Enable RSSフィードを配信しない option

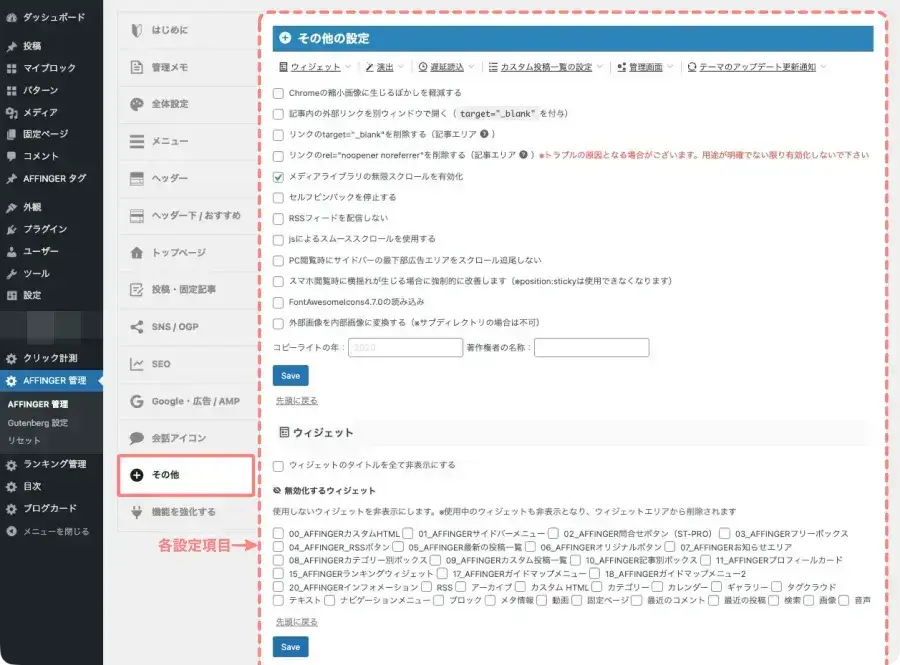(277, 217)
